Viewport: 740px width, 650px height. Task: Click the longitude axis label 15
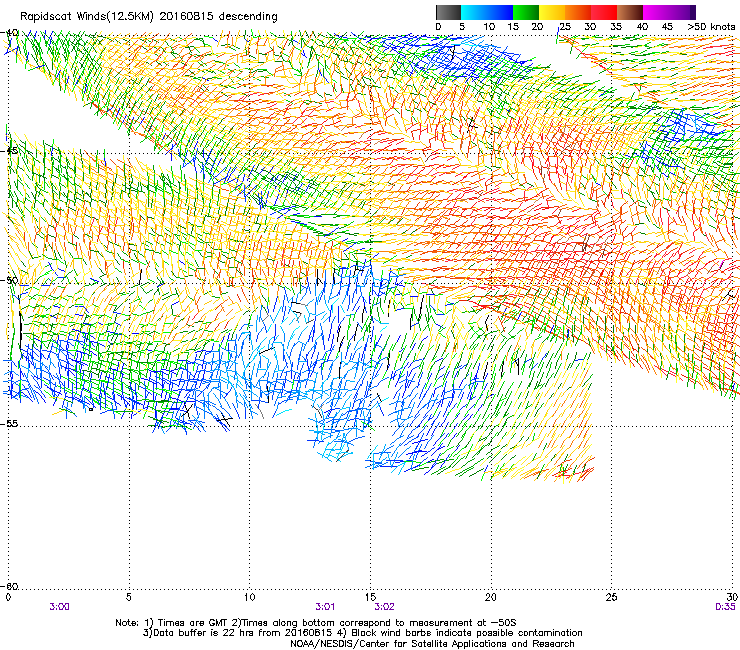(x=370, y=598)
